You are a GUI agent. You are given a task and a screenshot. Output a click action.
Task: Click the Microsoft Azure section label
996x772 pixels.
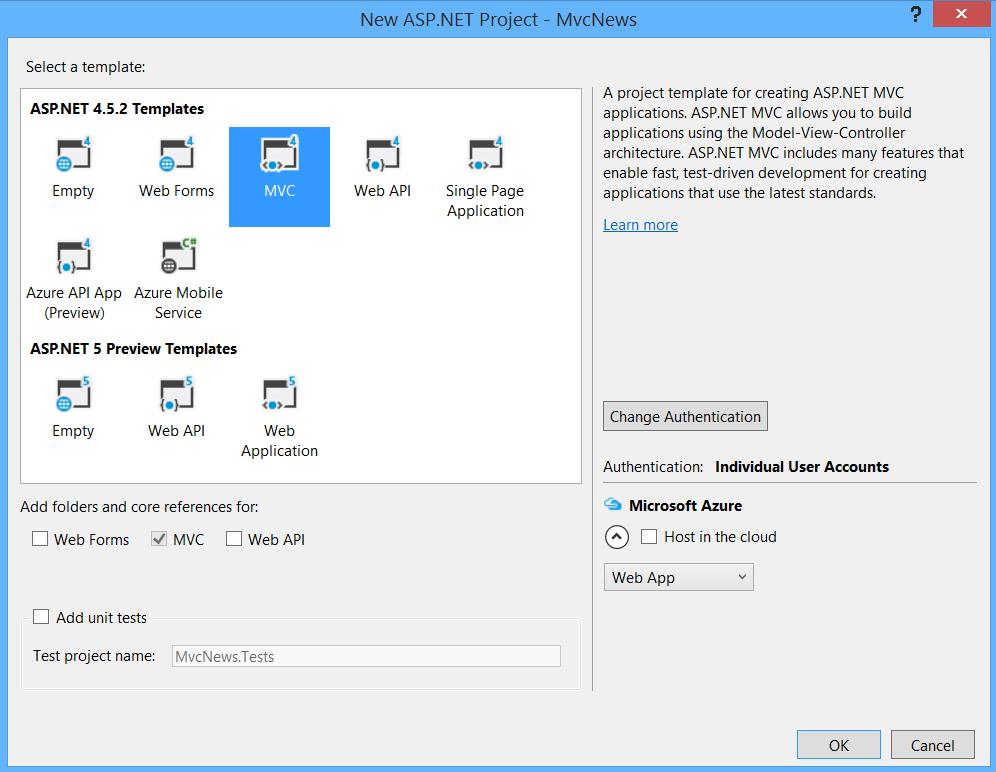[685, 506]
